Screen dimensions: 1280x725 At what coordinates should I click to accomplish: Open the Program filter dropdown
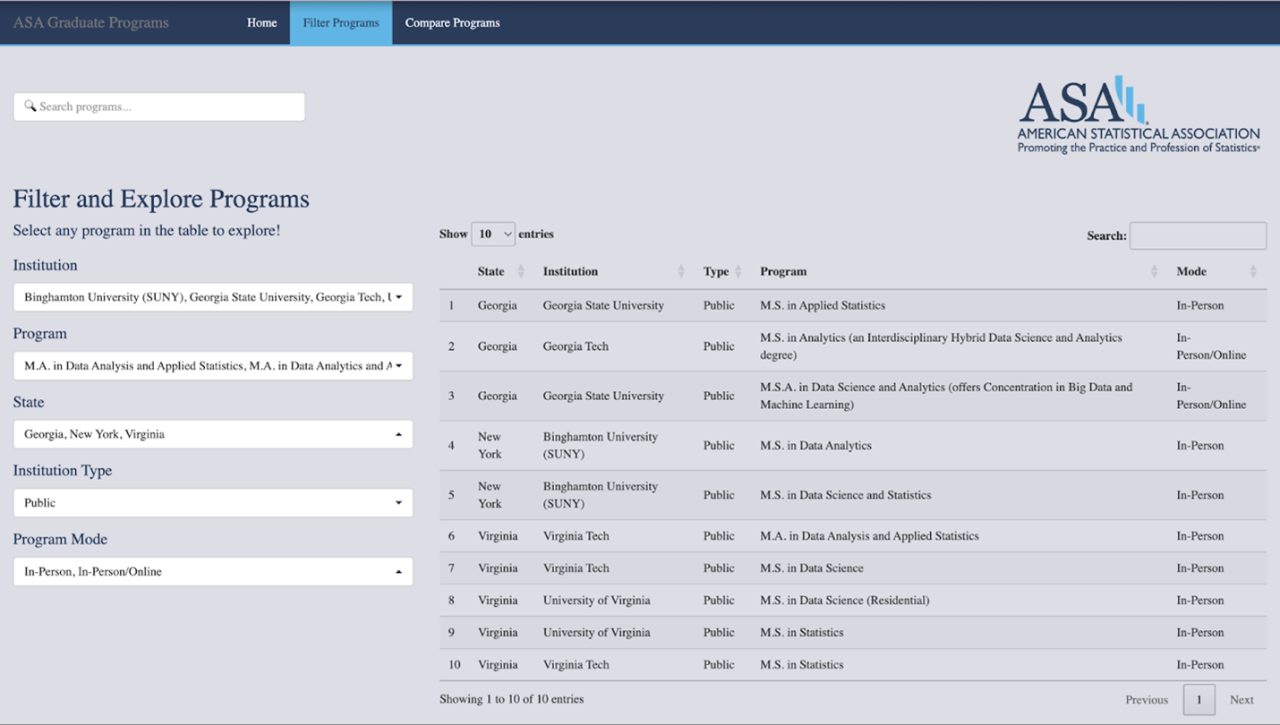213,366
